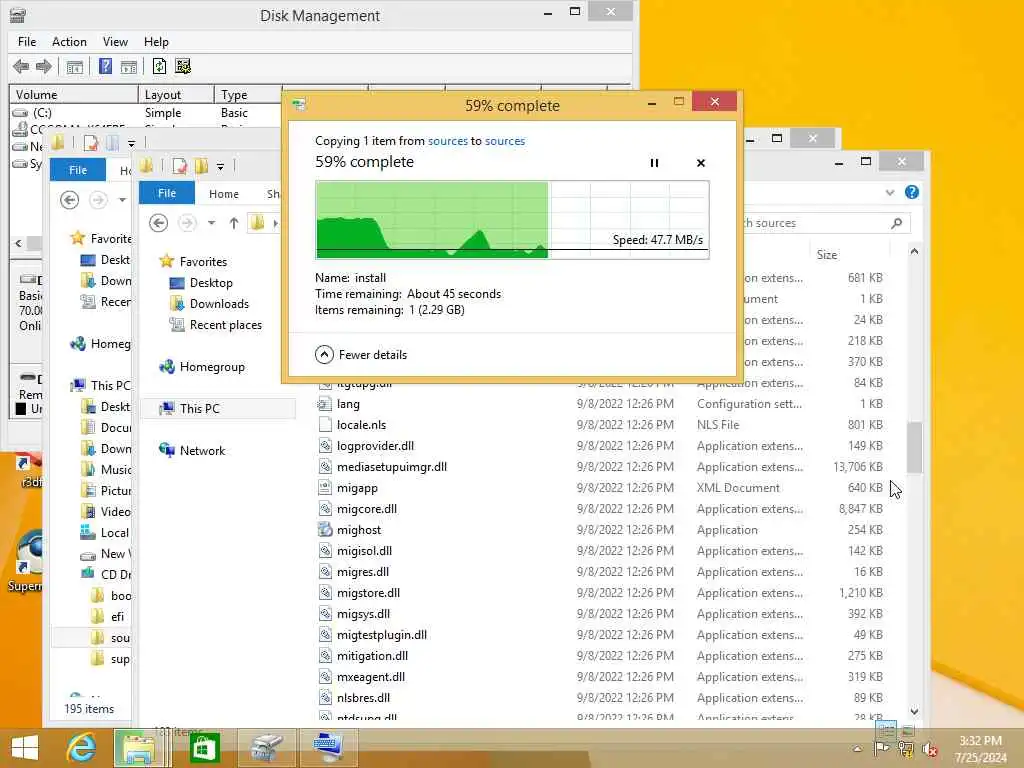Select Desktop under Favorites in front Explorer
Image resolution: width=1024 pixels, height=768 pixels.
(210, 283)
